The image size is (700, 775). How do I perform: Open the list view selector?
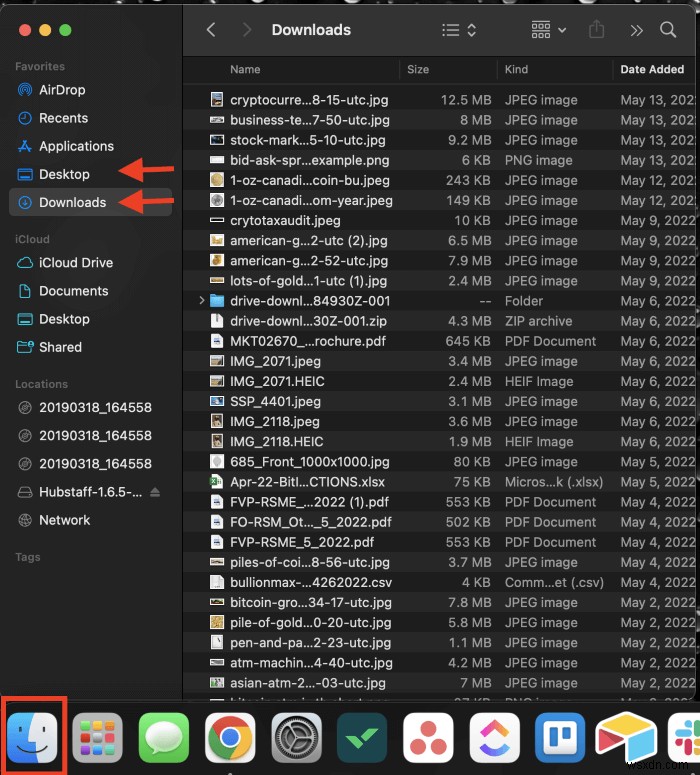point(459,30)
